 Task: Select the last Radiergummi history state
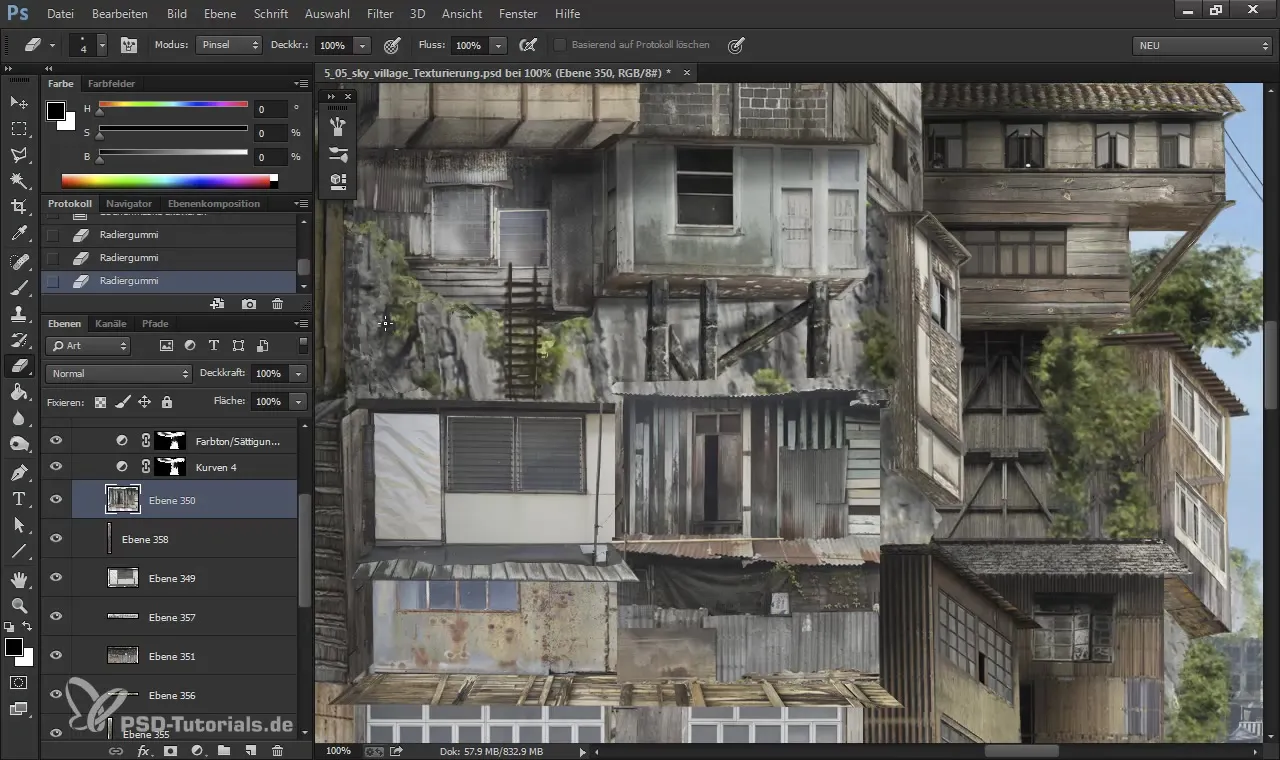pos(168,281)
